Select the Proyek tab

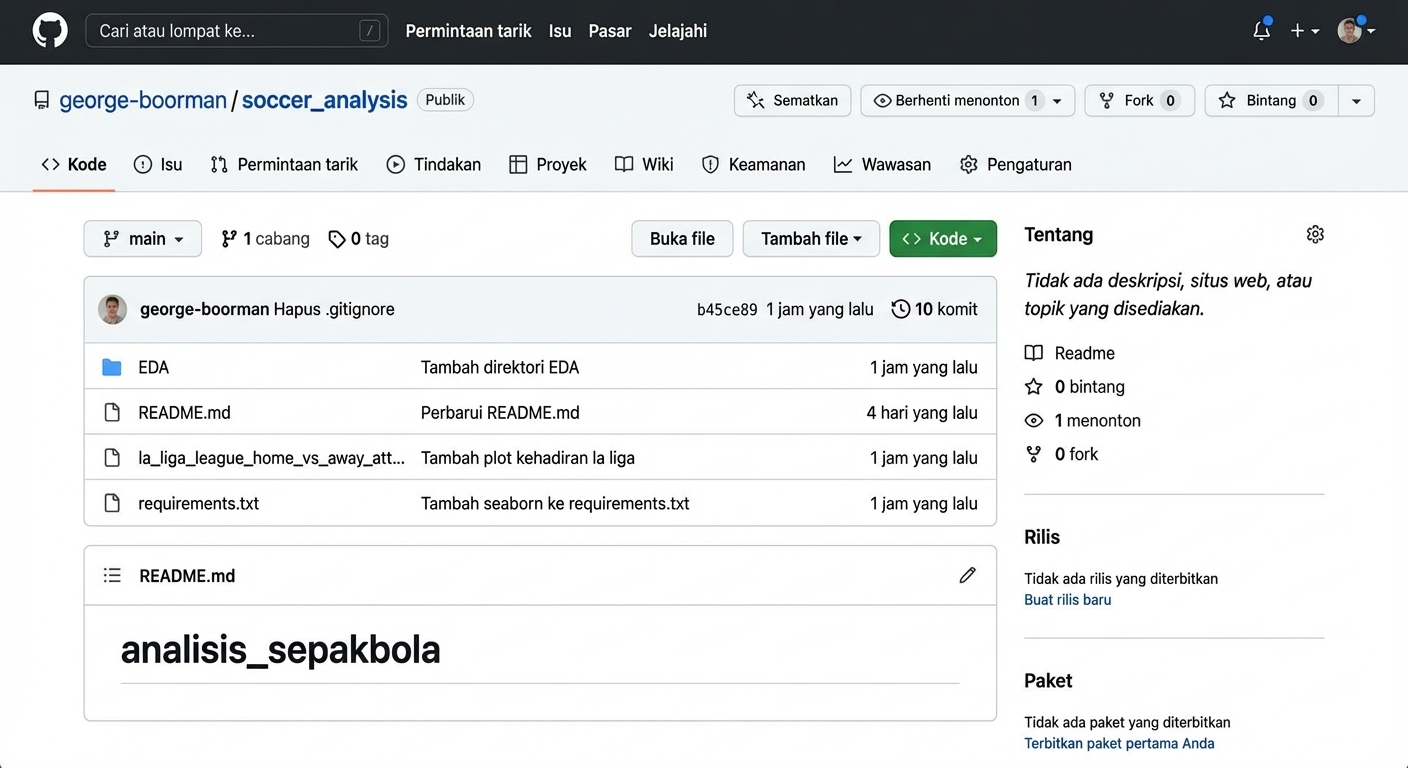click(x=548, y=164)
